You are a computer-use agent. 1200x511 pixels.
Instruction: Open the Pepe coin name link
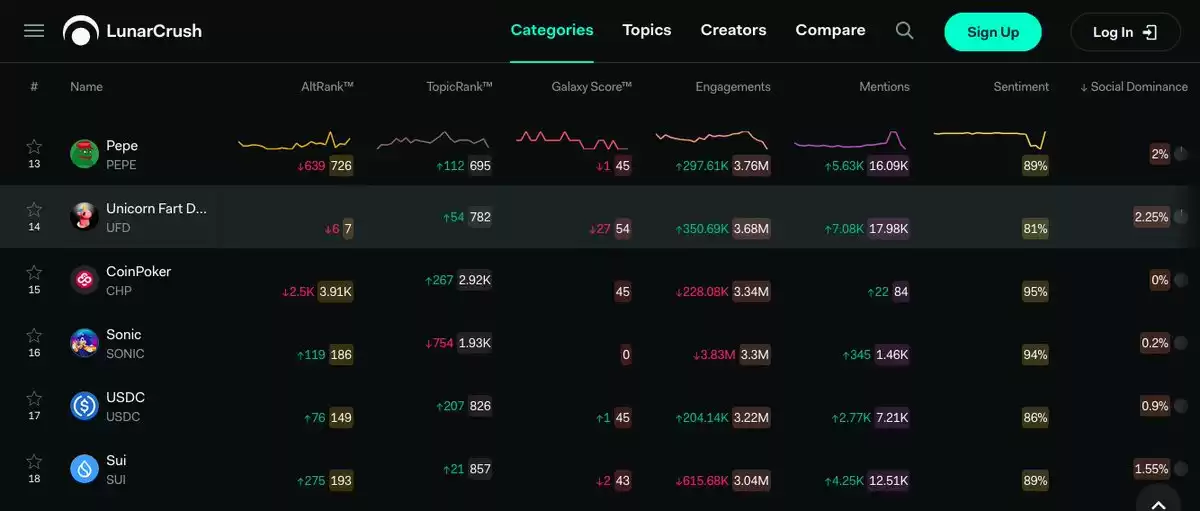click(x=122, y=146)
